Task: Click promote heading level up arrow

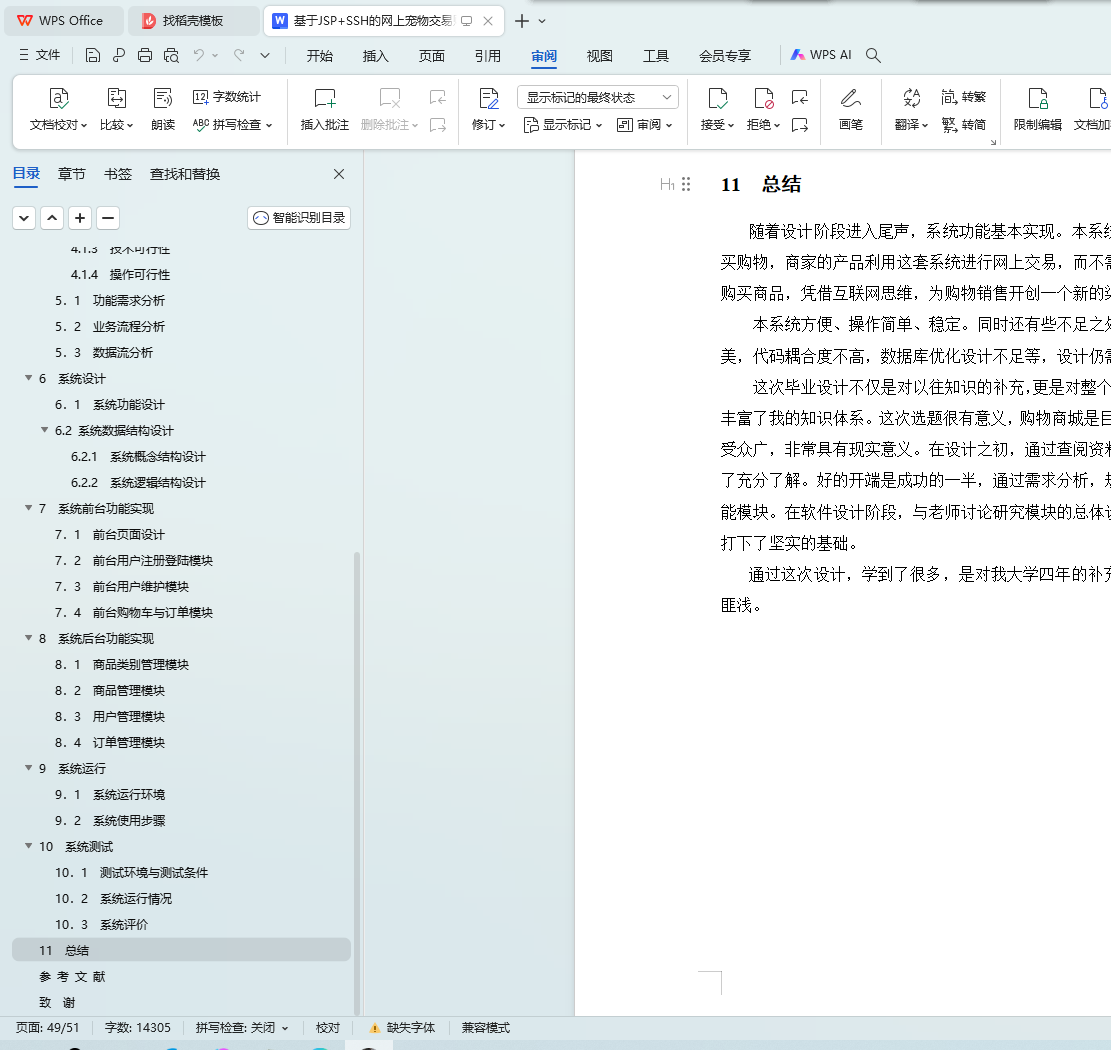Action: tap(52, 218)
